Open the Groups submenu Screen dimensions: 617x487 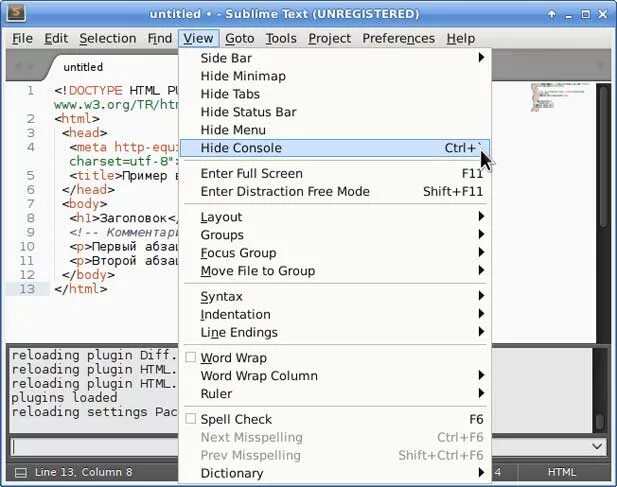[x=334, y=235]
